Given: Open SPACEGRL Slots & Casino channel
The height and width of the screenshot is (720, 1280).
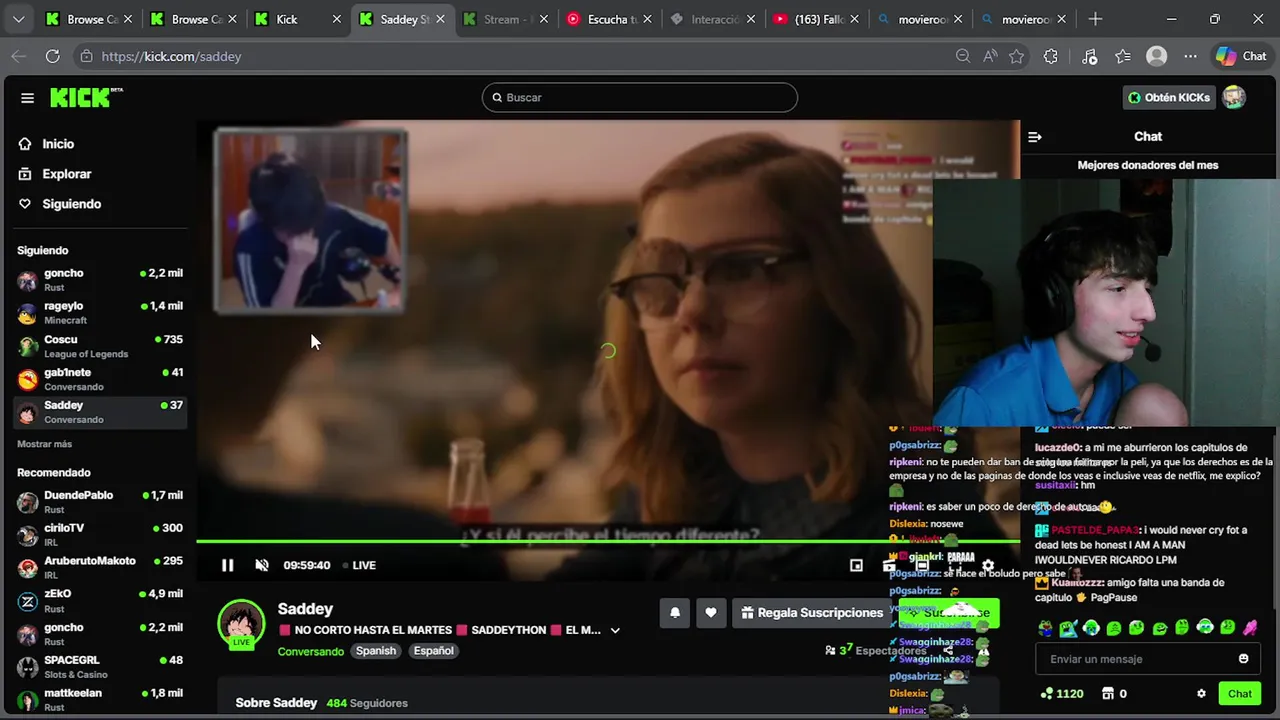Looking at the screenshot, I should point(100,667).
